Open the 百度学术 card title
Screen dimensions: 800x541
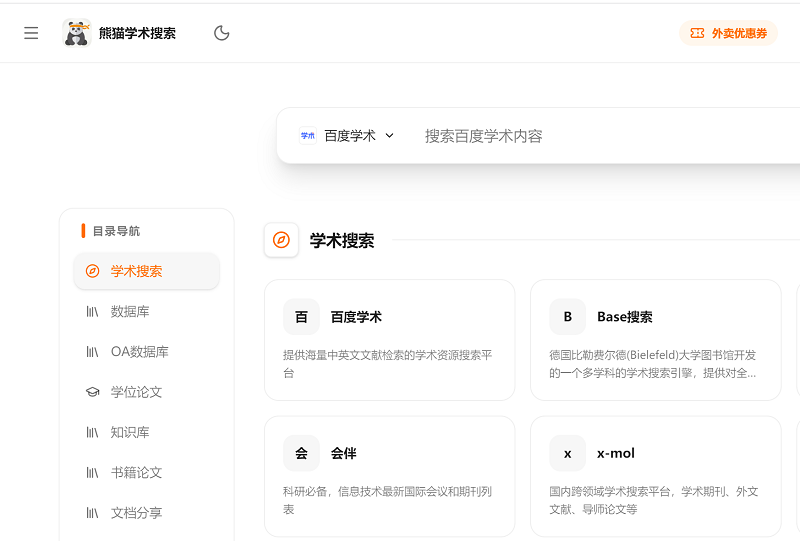click(356, 317)
